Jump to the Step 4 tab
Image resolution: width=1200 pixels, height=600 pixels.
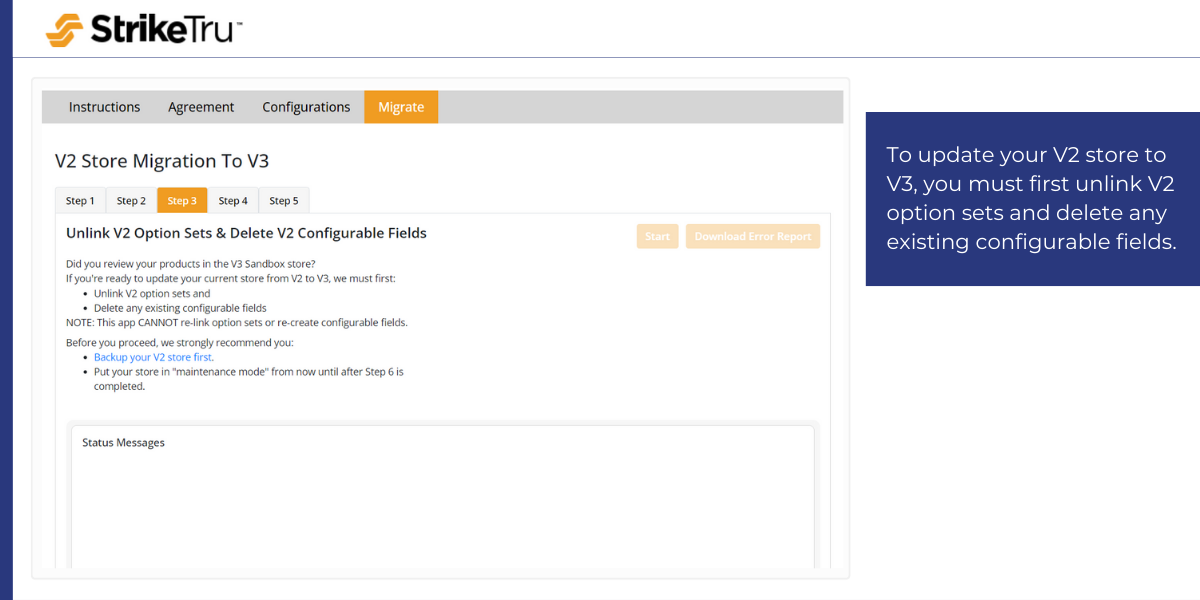click(x=233, y=201)
